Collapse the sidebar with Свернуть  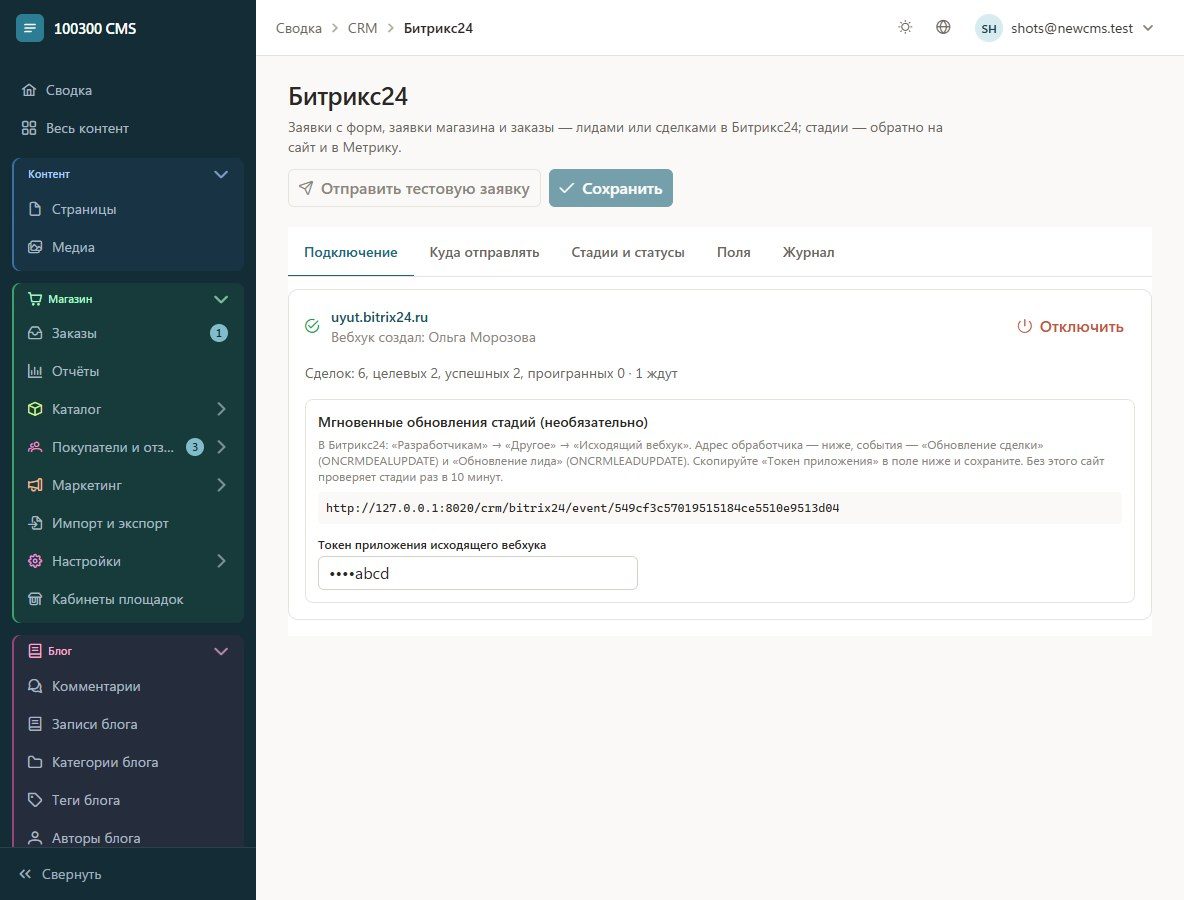[x=60, y=874]
